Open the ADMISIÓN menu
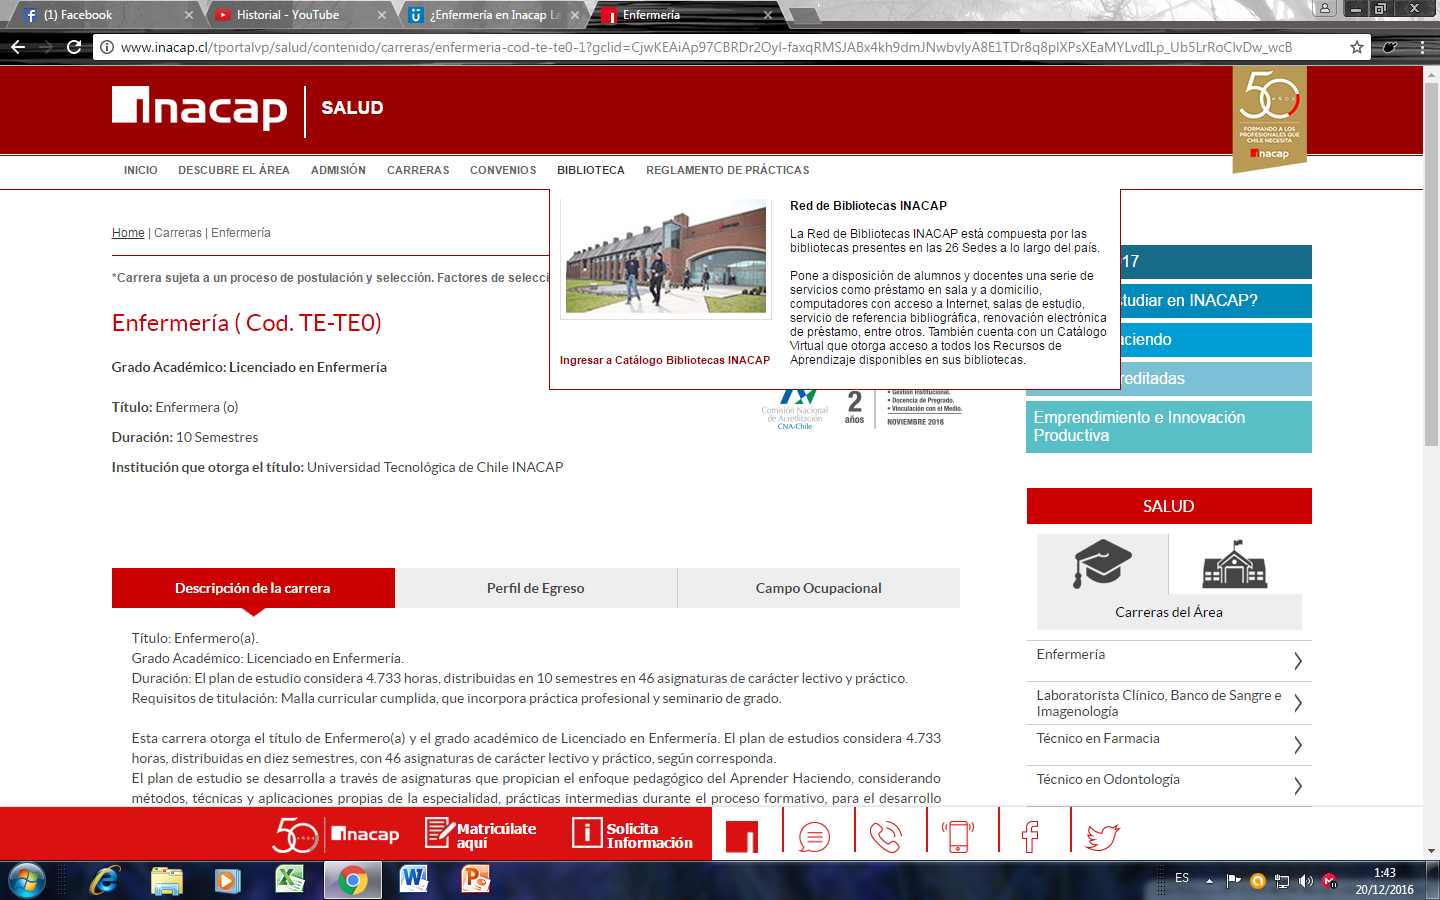This screenshot has width=1440, height=900. (x=338, y=170)
